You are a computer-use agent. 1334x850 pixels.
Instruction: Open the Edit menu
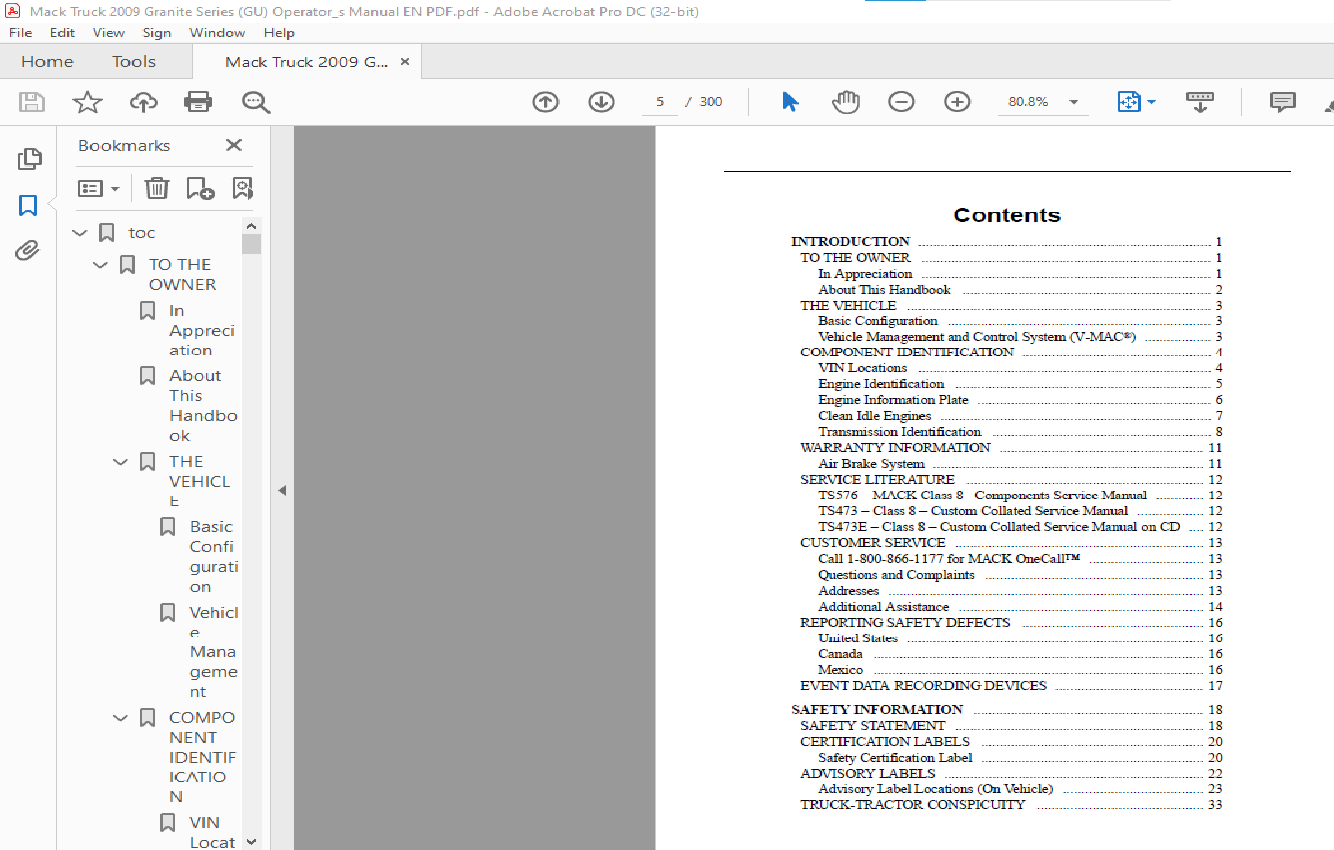click(62, 32)
